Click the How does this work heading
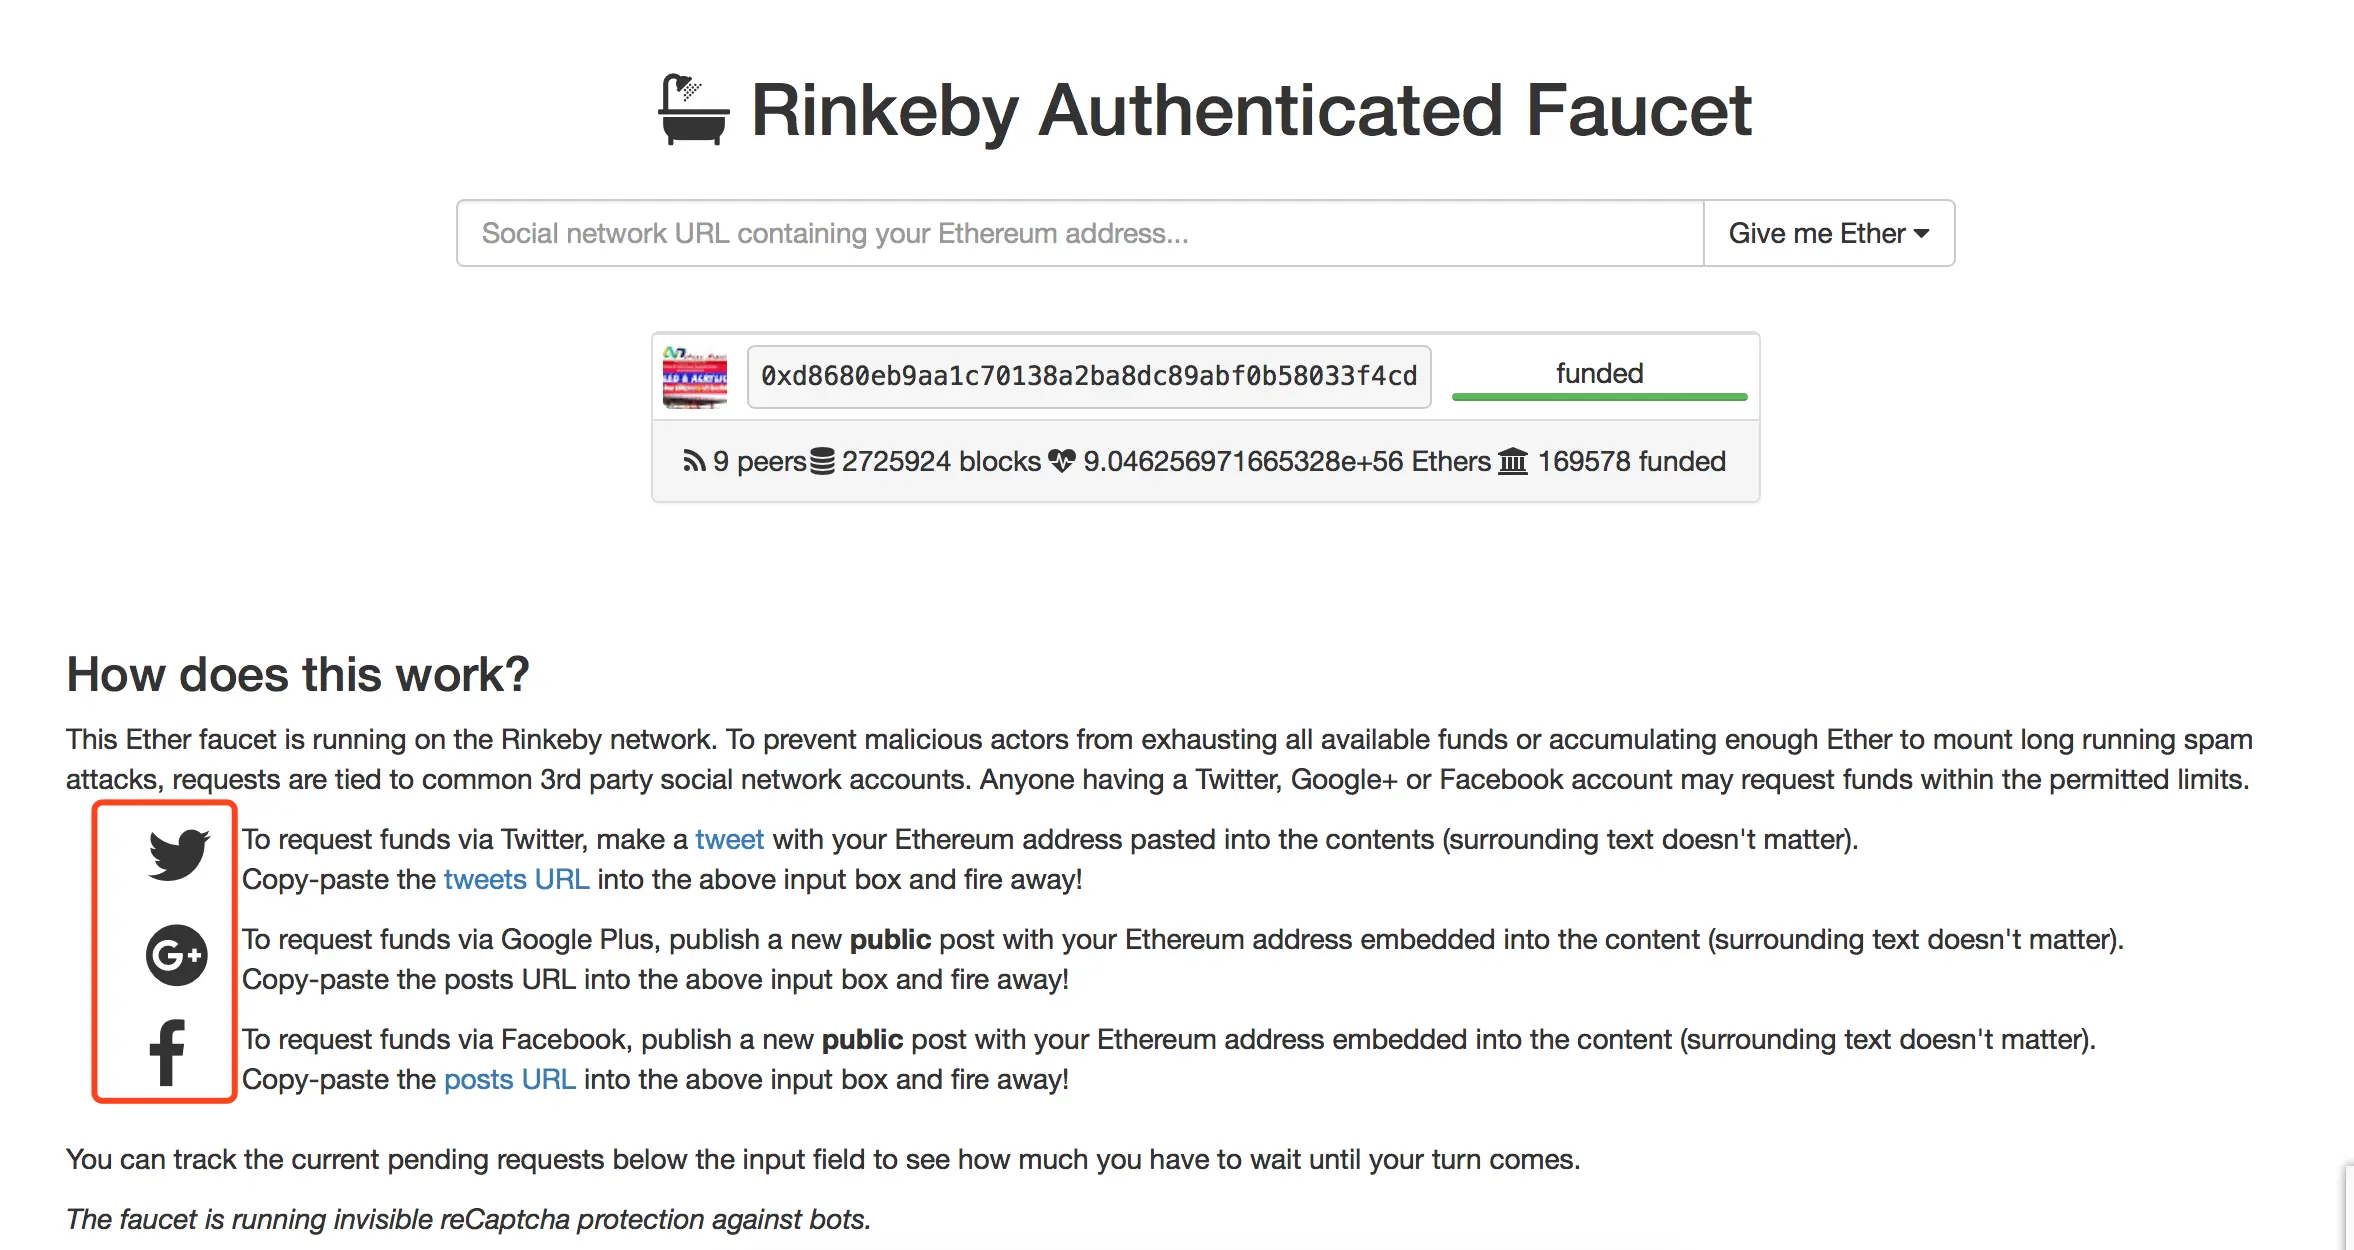 coord(297,674)
